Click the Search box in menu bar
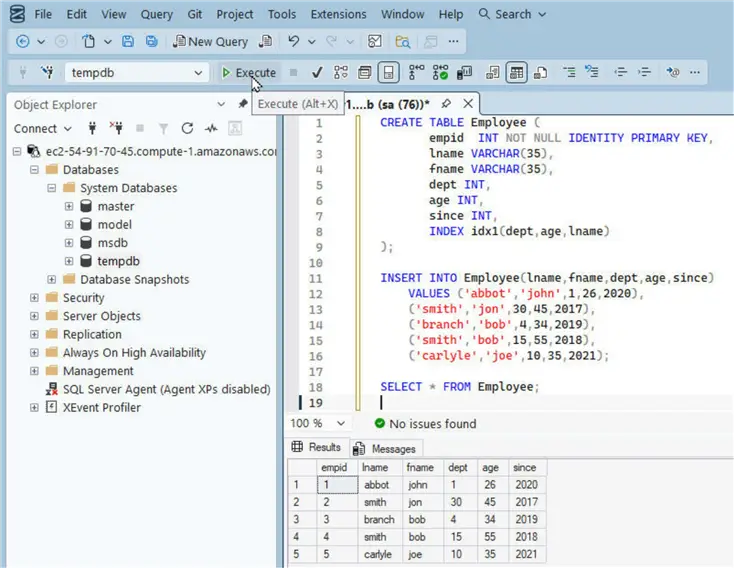This screenshot has width=734, height=568. coord(512,15)
